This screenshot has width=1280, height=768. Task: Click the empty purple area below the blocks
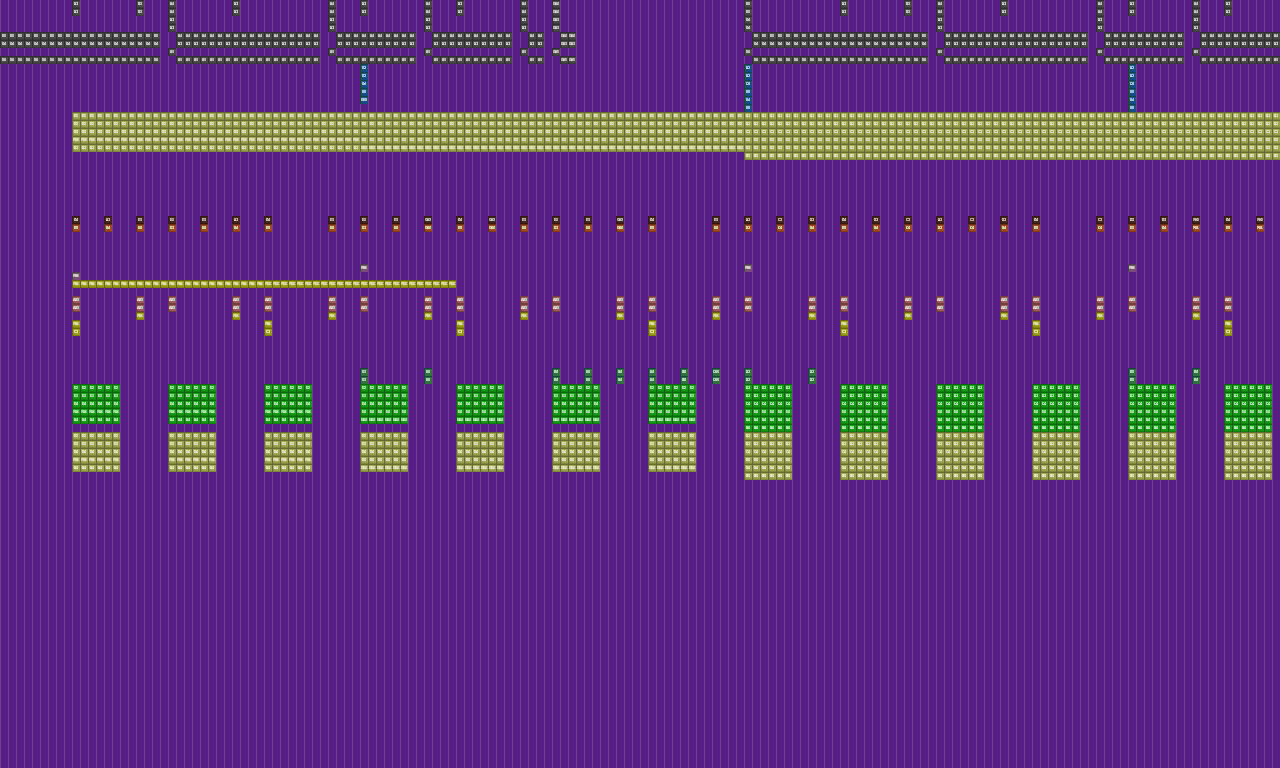640,620
